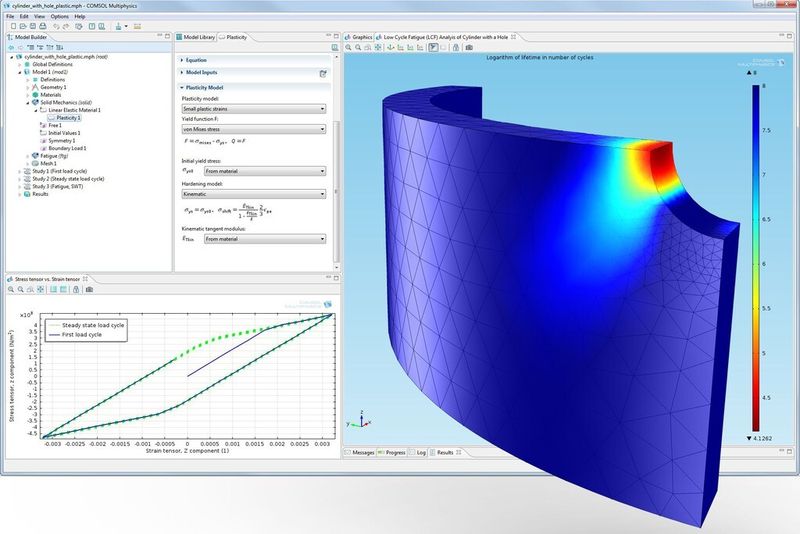The image size is (800, 534).
Task: Zoom out on Stress vs. Strain plot
Action: click(20, 290)
